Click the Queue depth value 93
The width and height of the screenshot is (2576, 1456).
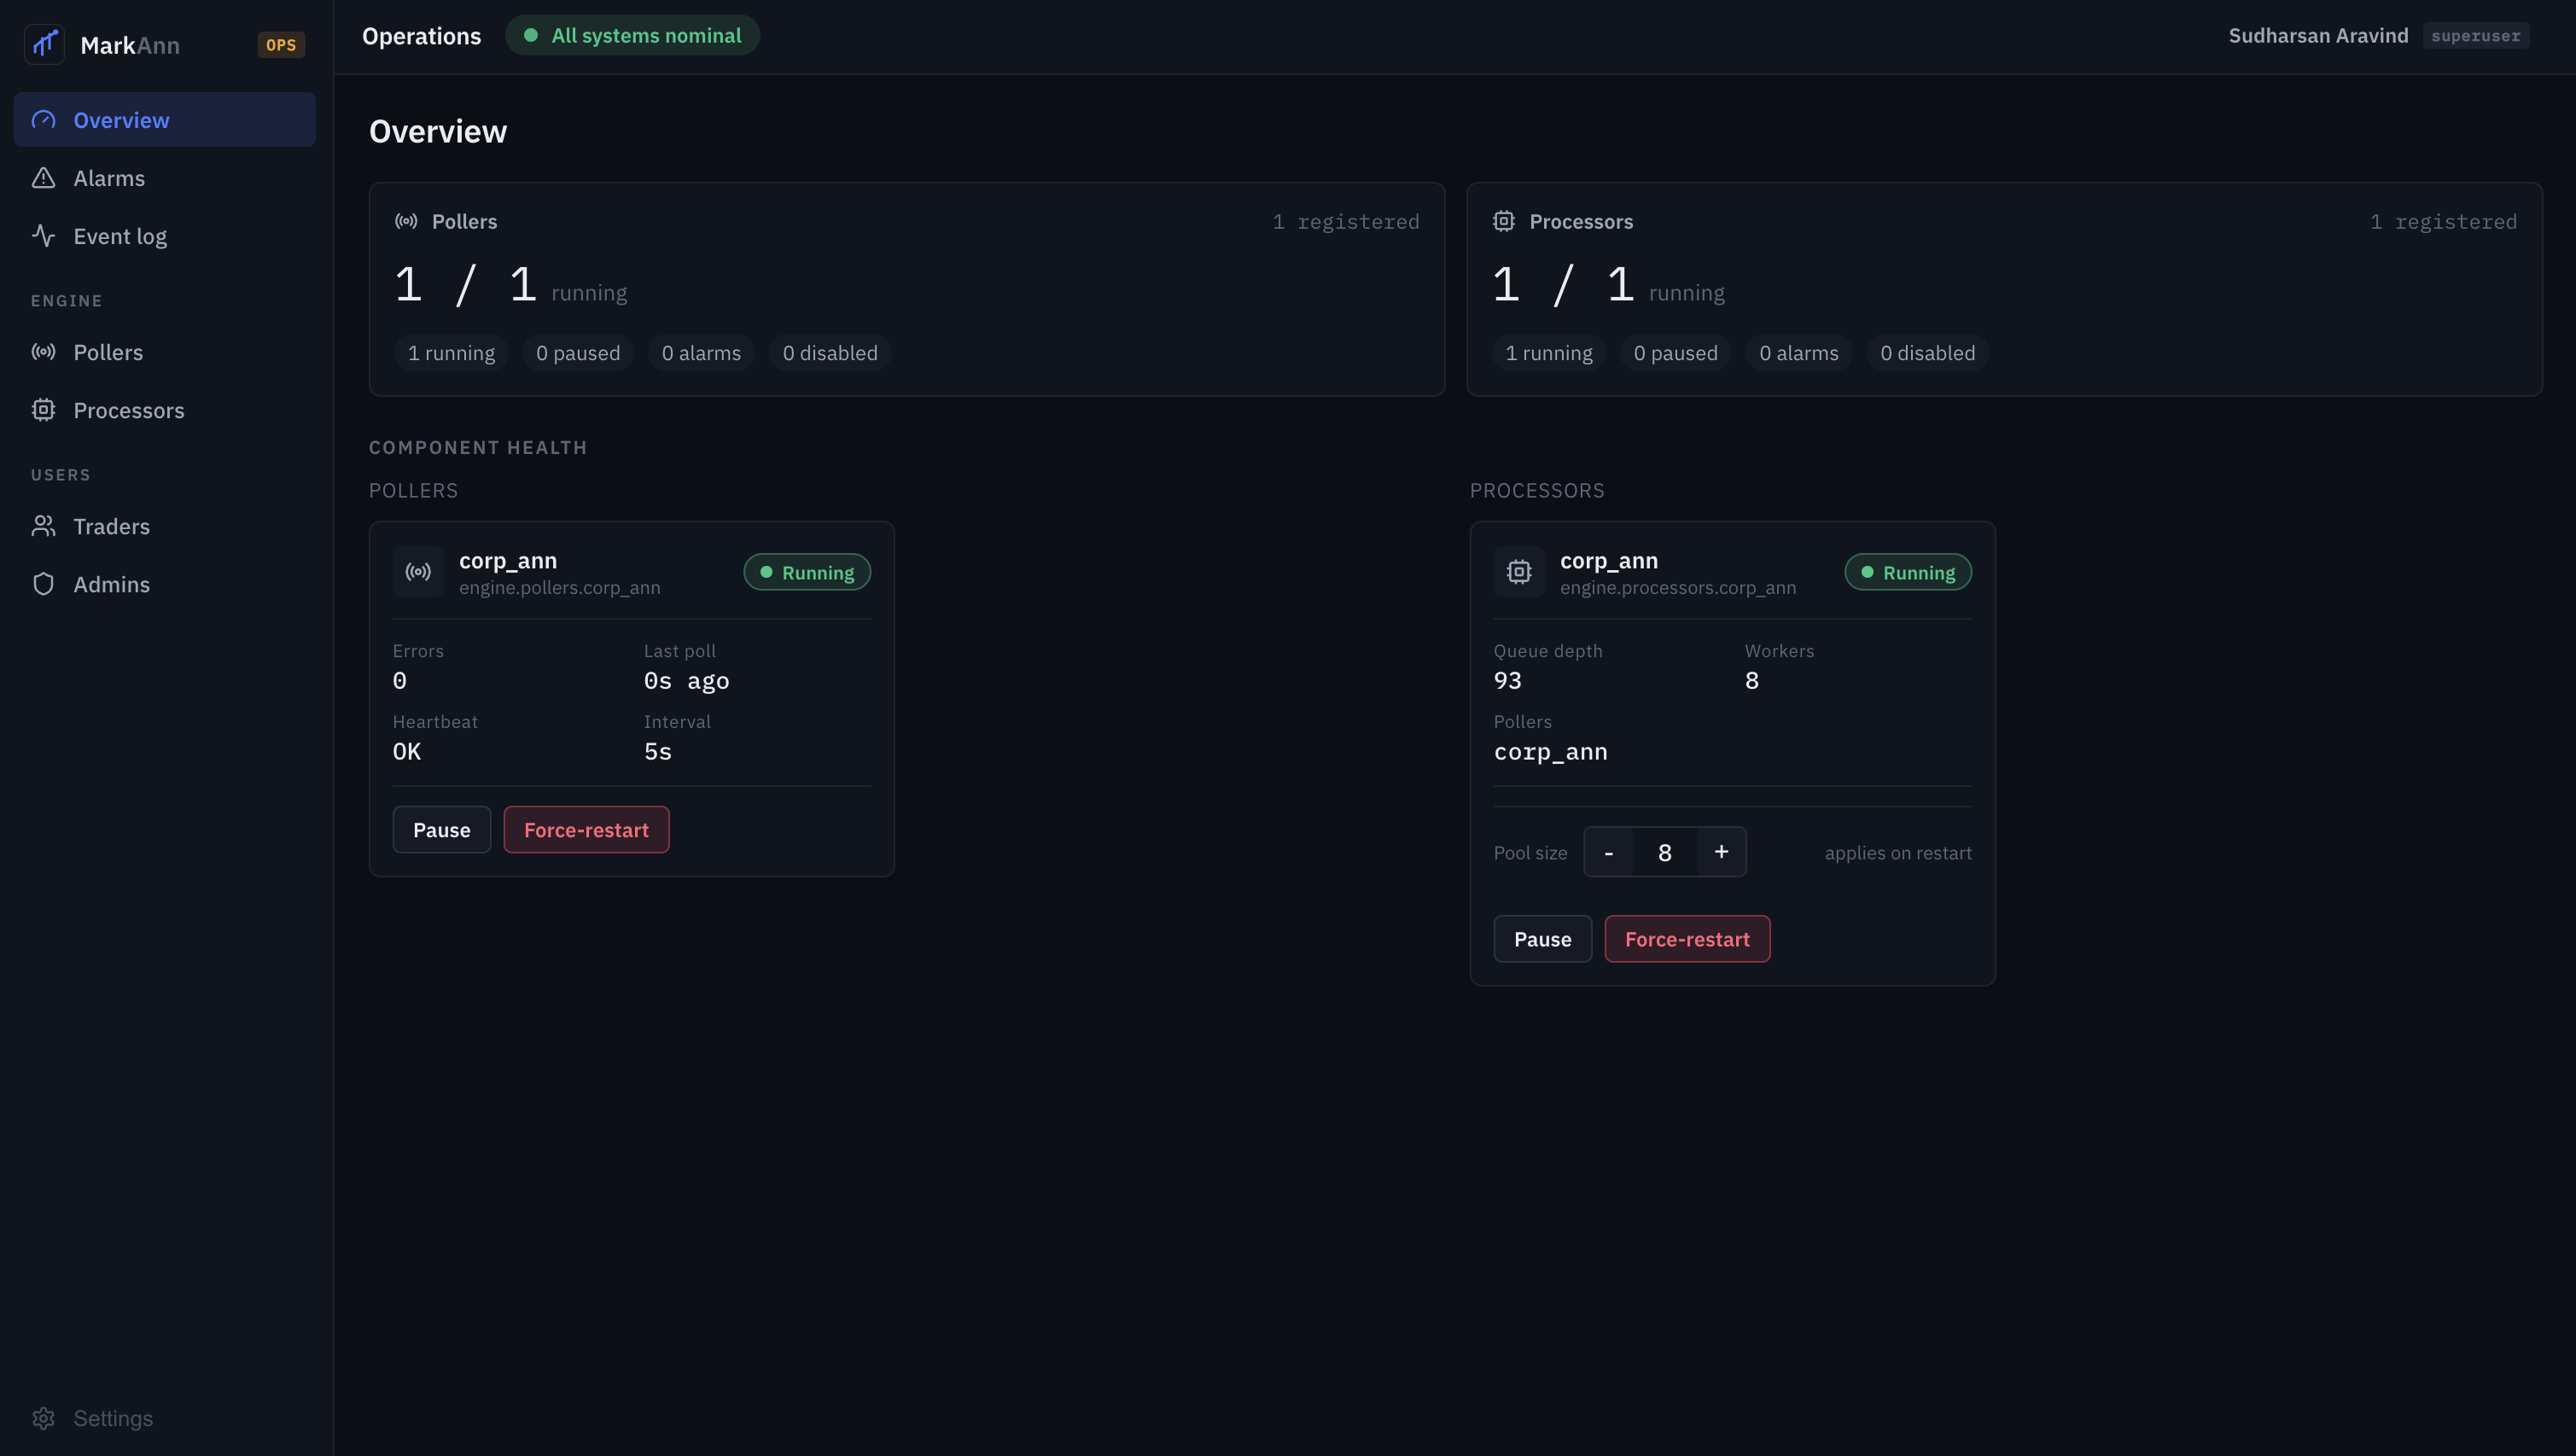[x=1508, y=681]
